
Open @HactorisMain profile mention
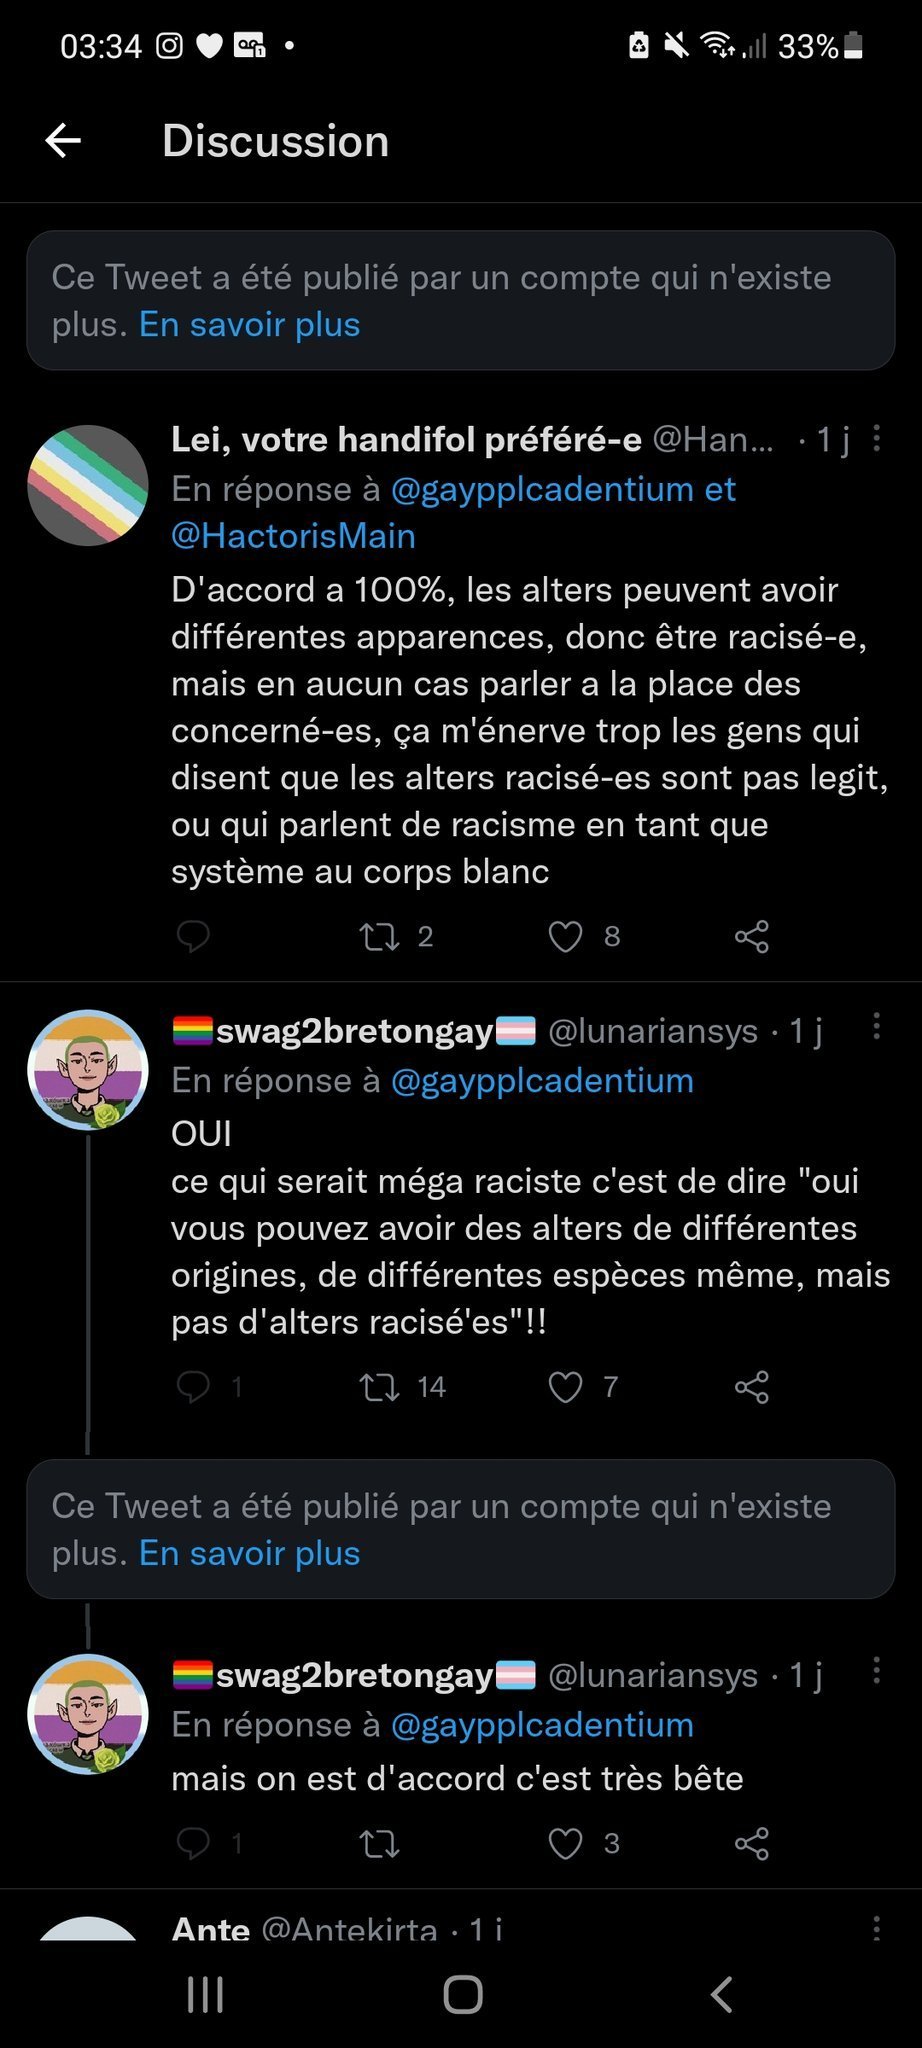pos(293,536)
